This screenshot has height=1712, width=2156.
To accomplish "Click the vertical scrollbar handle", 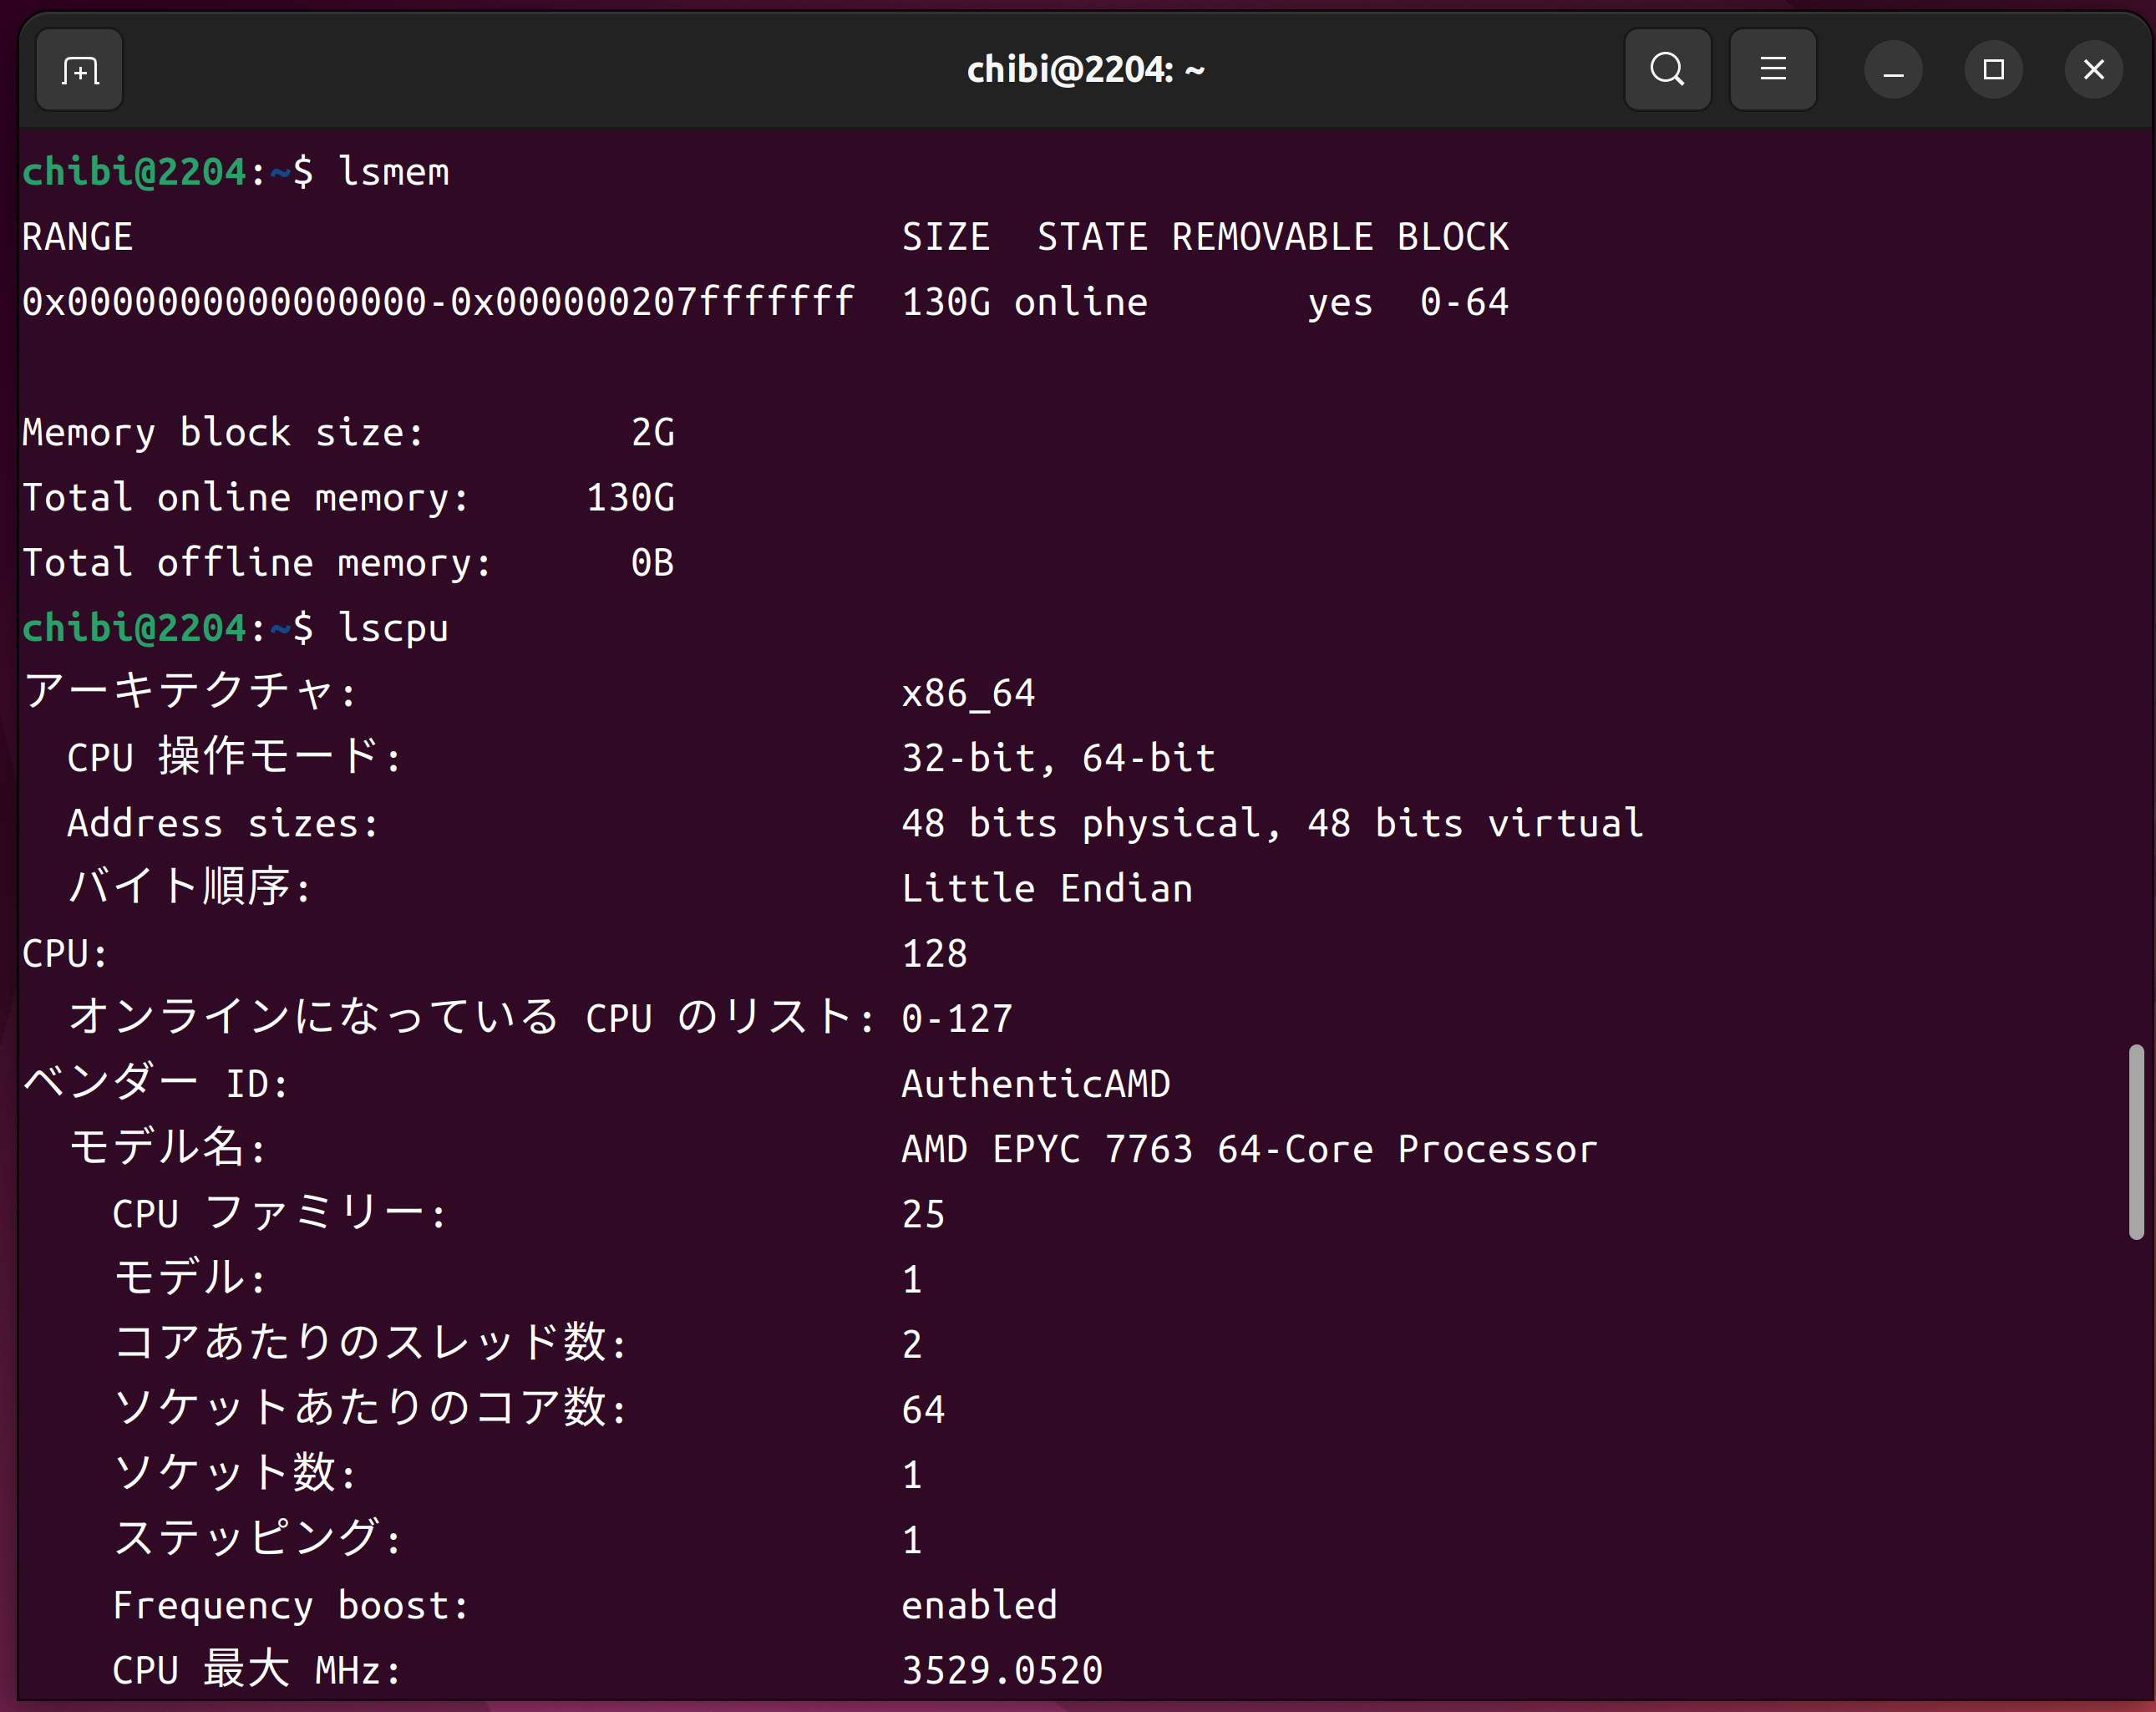I will [x=2136, y=1141].
